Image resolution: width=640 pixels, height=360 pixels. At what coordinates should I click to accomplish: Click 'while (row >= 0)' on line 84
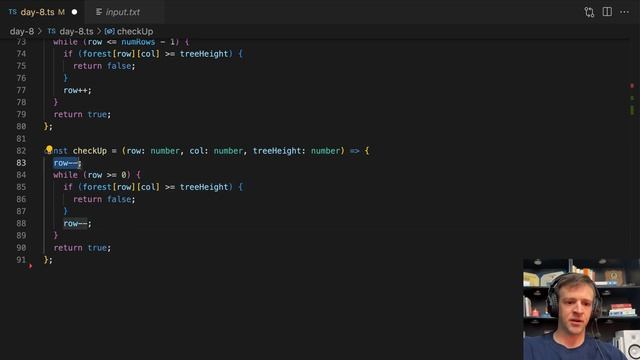coord(92,175)
